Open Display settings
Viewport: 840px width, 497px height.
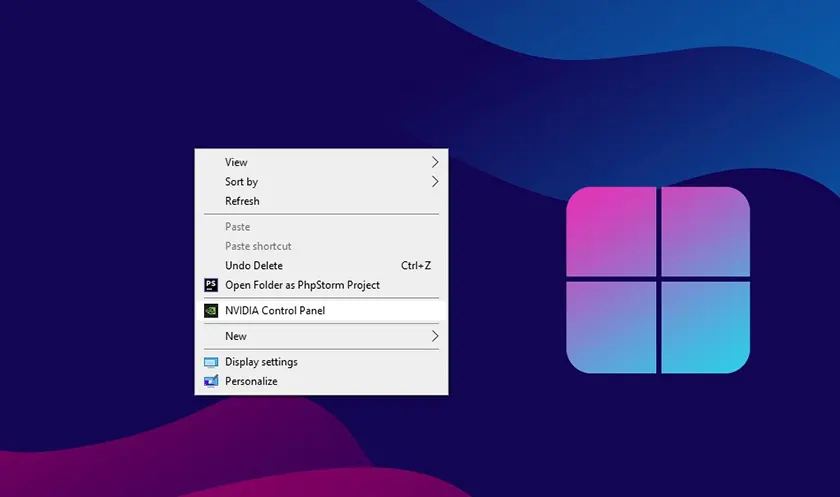tap(261, 362)
